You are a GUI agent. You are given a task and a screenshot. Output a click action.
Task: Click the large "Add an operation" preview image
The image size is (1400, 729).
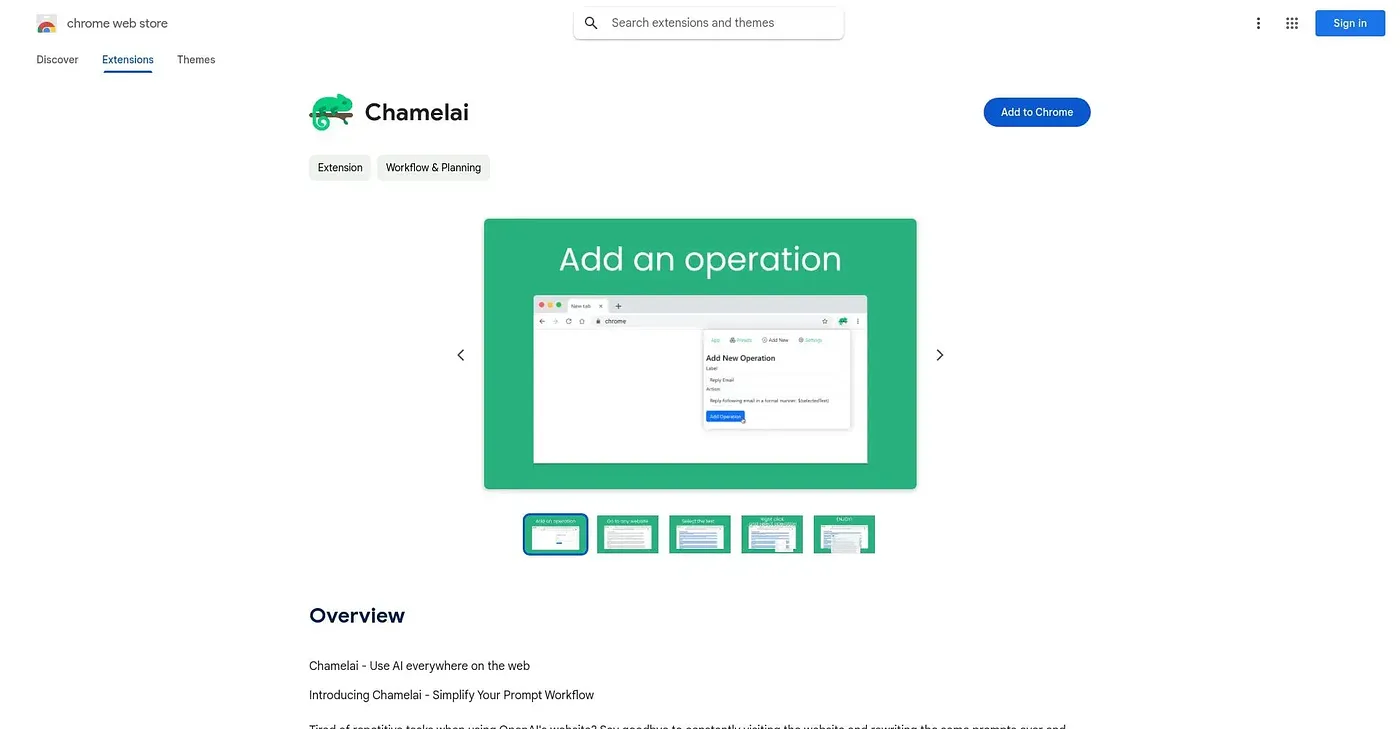pos(700,354)
